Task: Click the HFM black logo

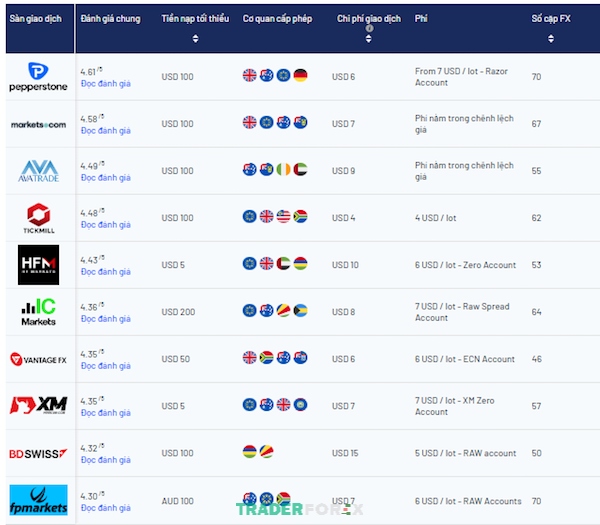Action: click(38, 265)
